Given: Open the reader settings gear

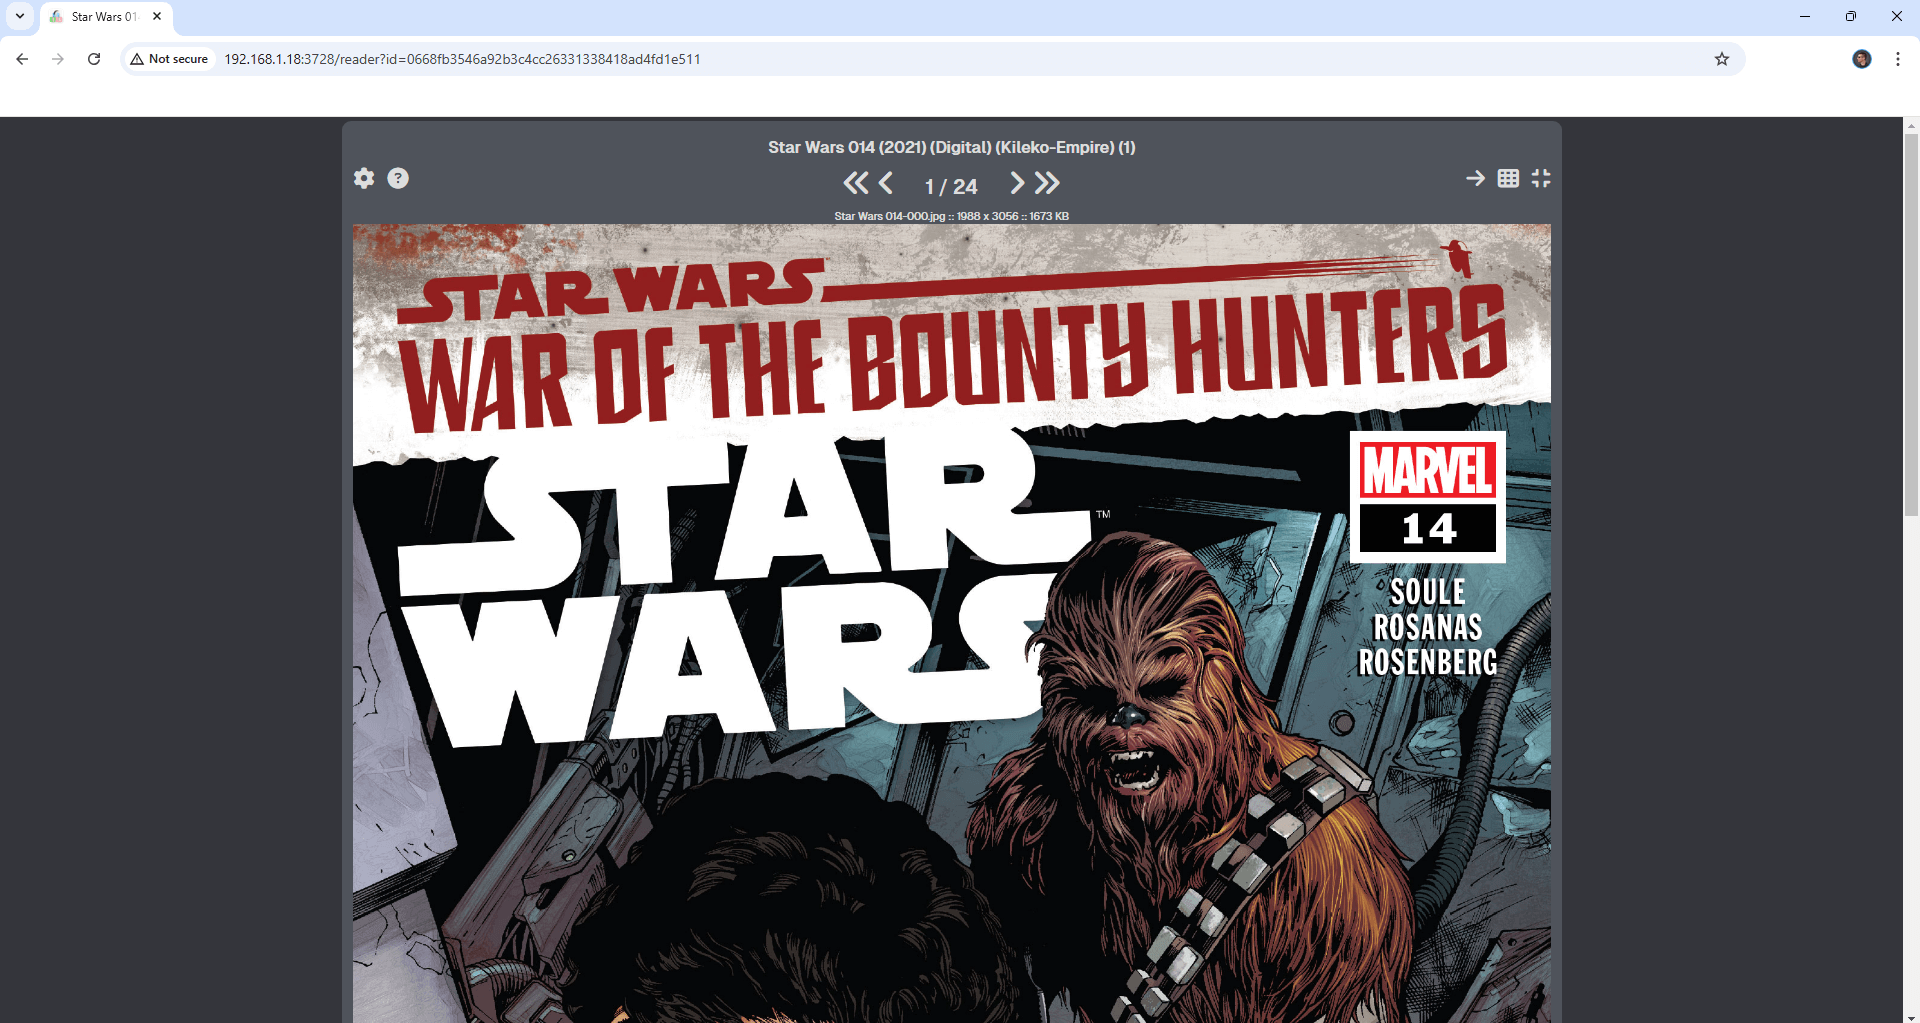Looking at the screenshot, I should point(364,178).
